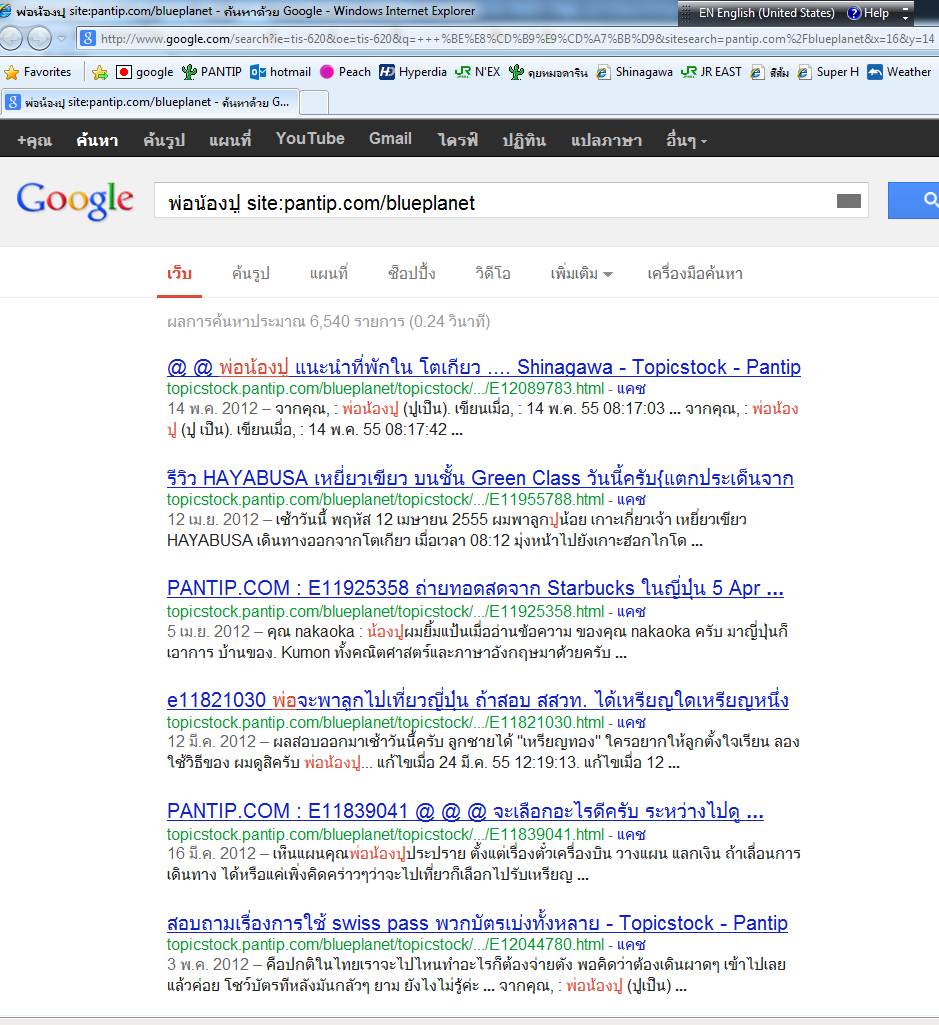Open the สีส้ม bookmark

click(769, 72)
